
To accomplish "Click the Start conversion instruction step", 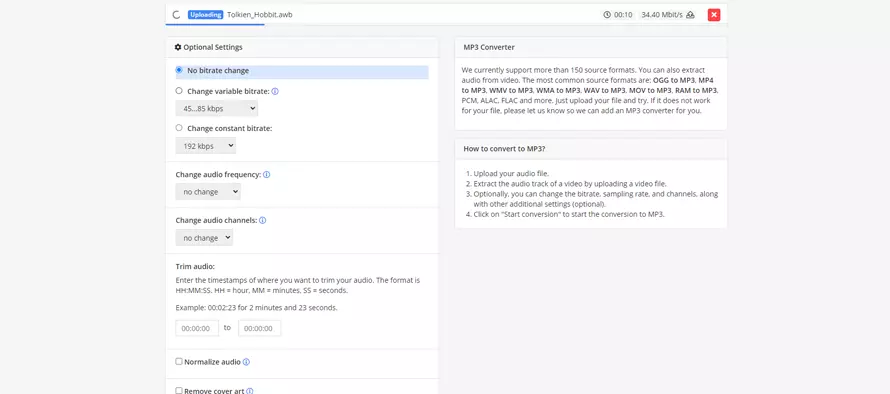I will point(569,215).
